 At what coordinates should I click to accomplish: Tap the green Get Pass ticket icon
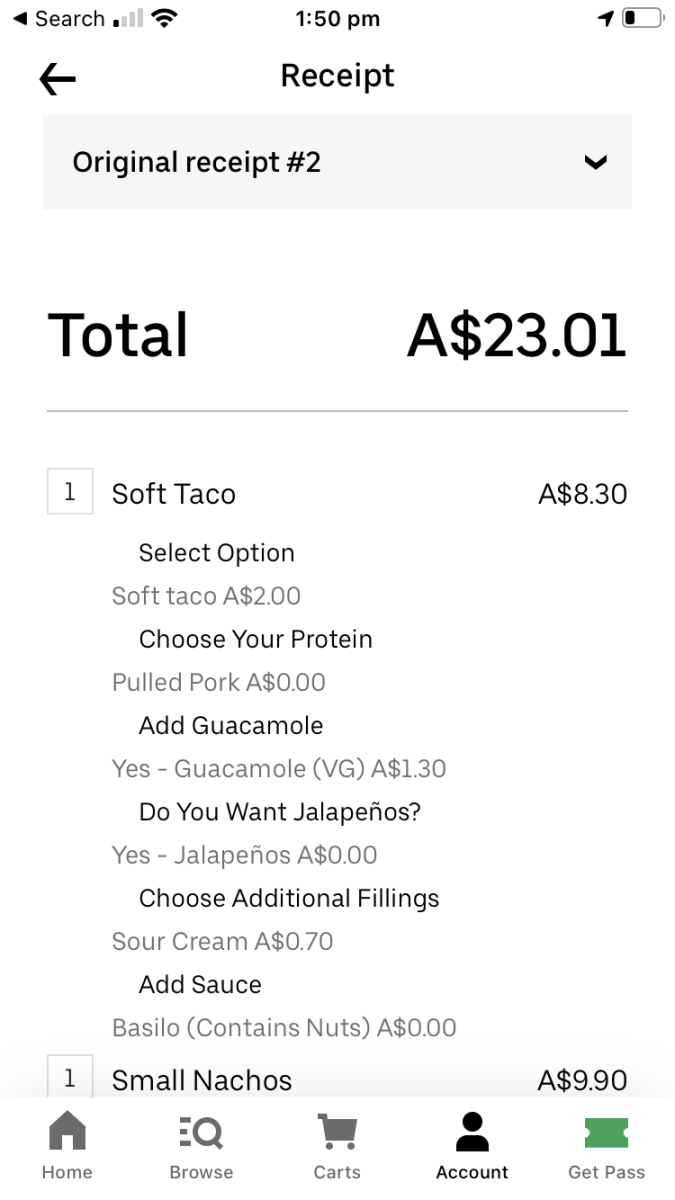606,1133
